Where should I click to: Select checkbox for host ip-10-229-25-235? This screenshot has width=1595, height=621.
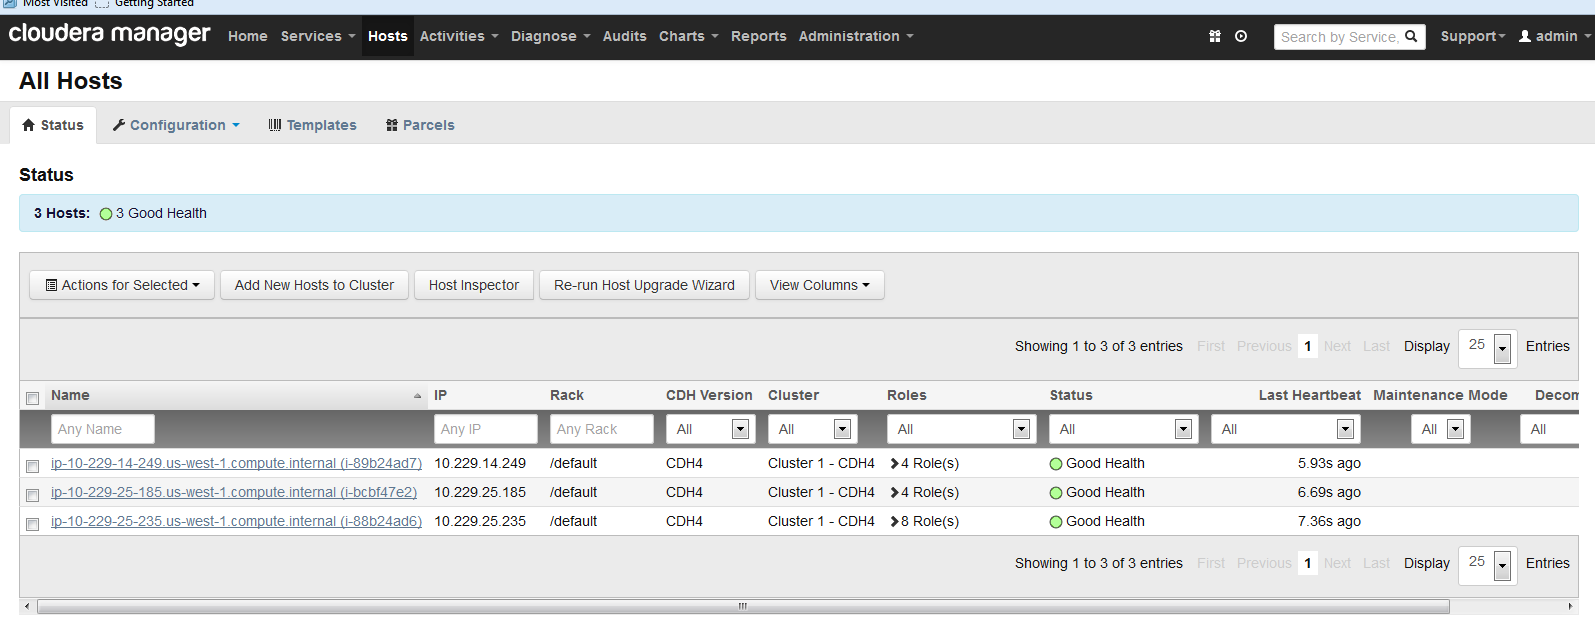point(32,524)
